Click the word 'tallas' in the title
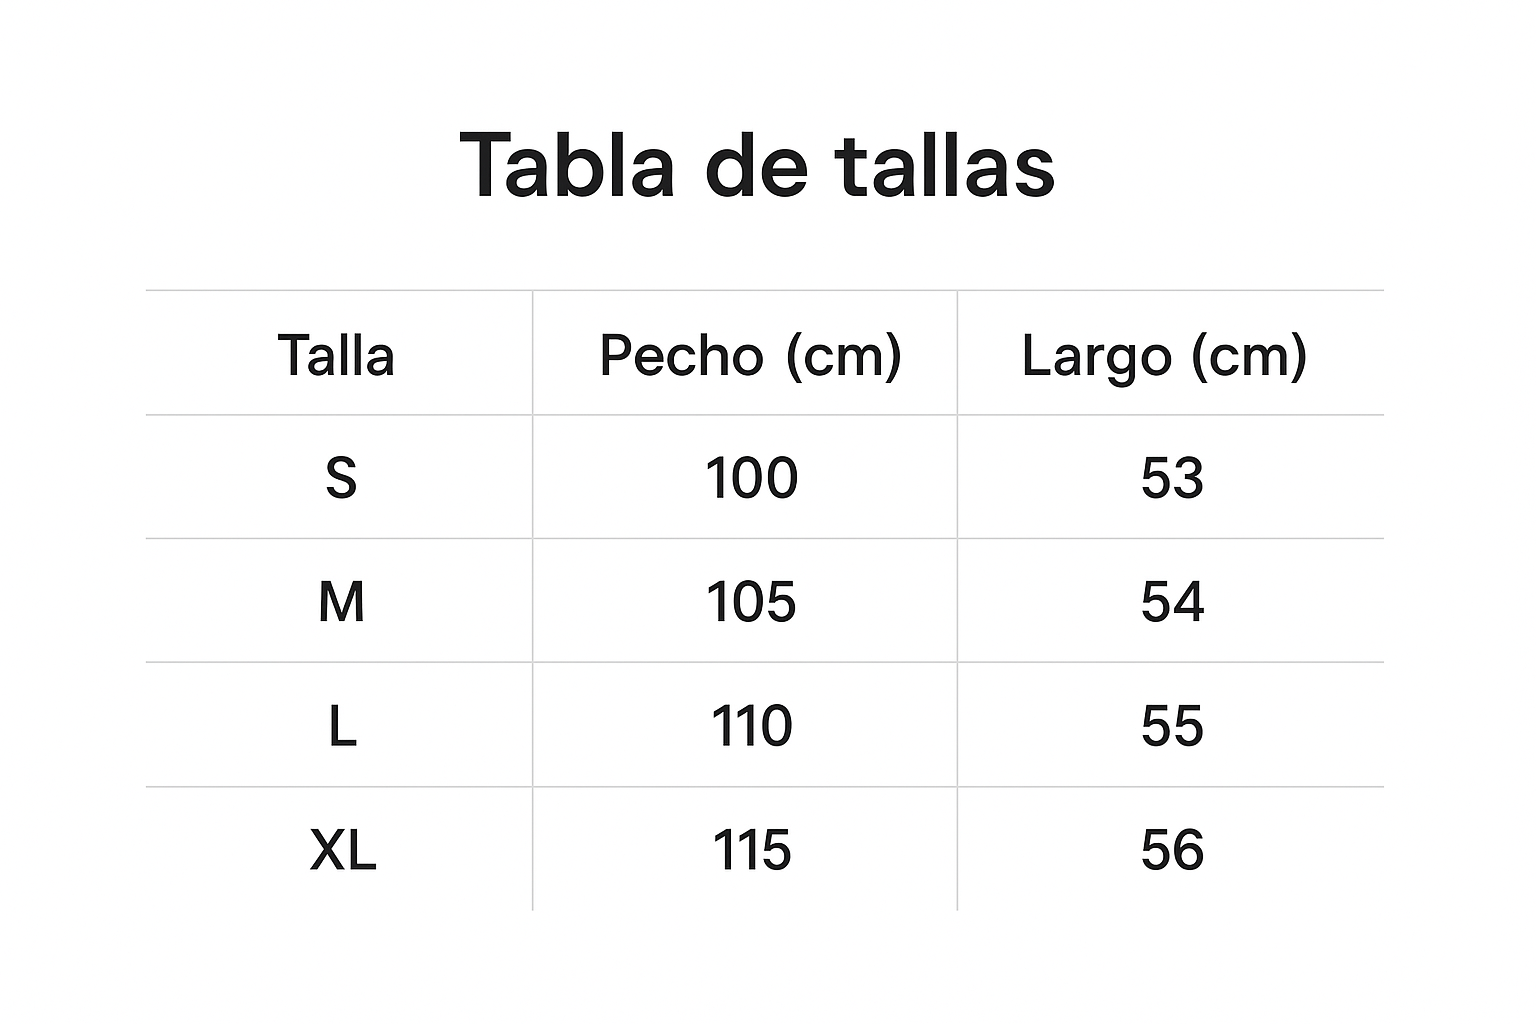 tap(945, 165)
